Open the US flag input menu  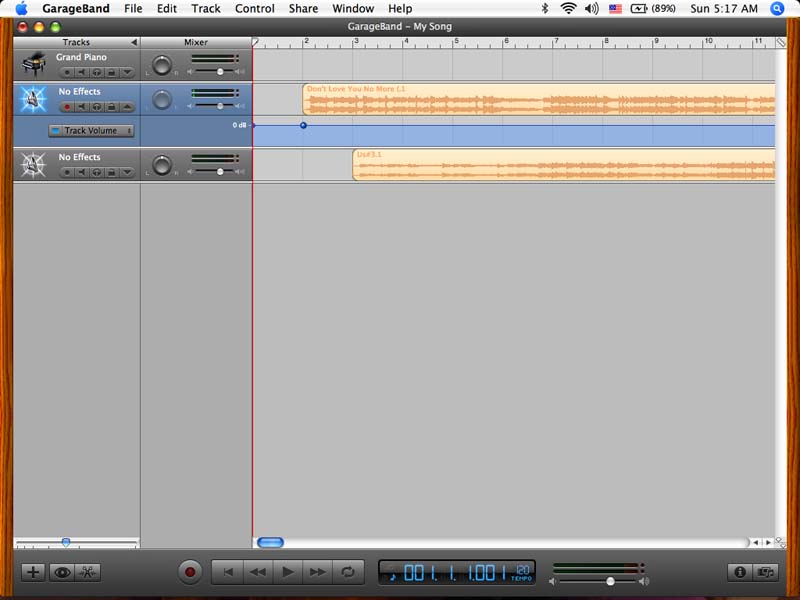coord(615,9)
